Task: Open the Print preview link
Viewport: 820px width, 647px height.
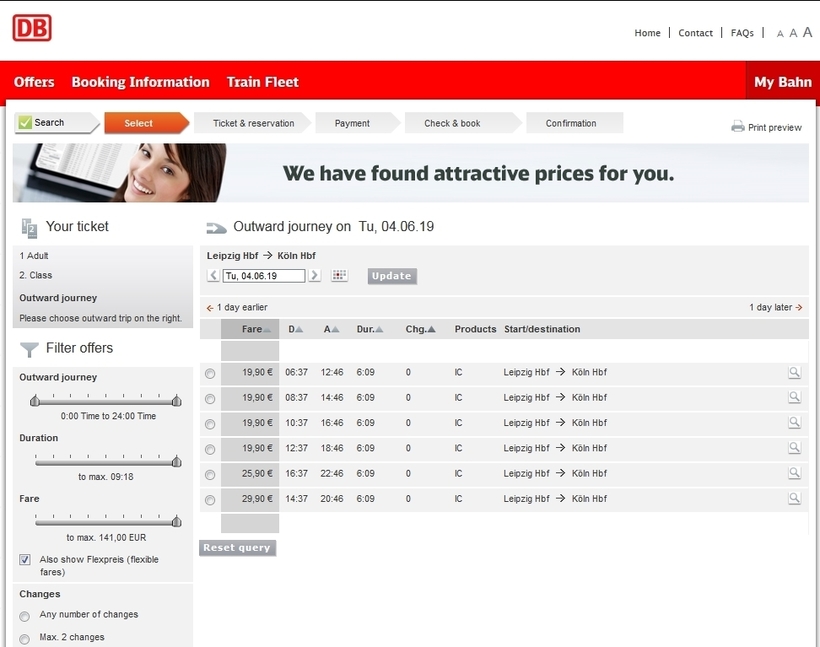Action: tap(775, 127)
